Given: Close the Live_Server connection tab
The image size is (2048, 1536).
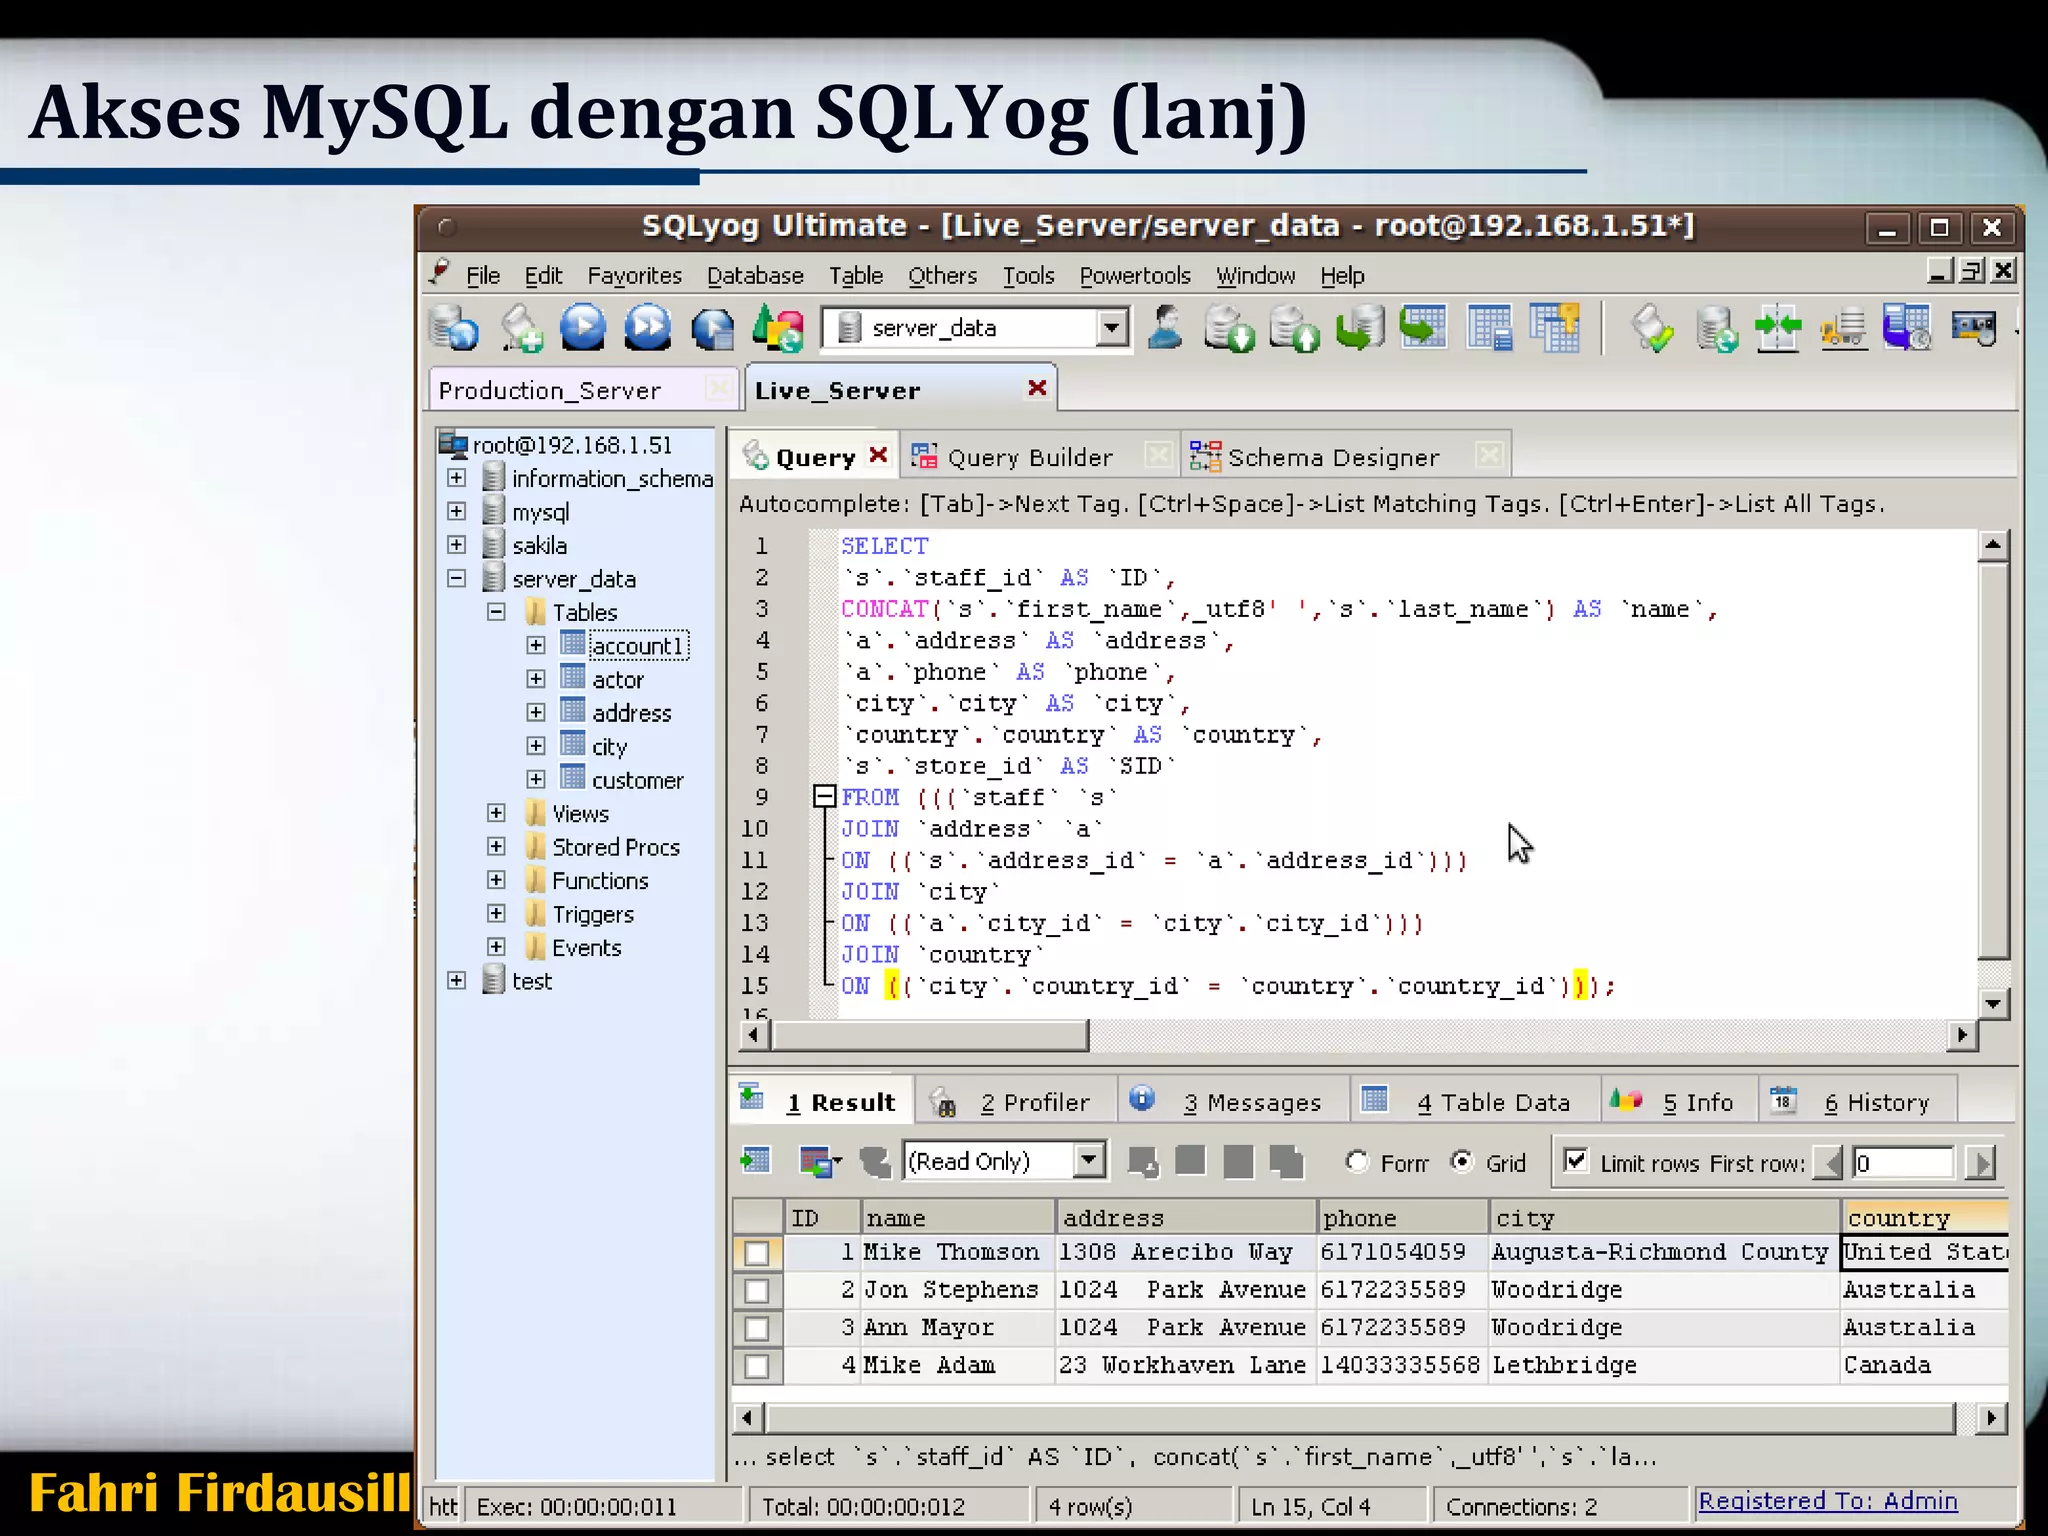Looking at the screenshot, I should click(x=1037, y=388).
